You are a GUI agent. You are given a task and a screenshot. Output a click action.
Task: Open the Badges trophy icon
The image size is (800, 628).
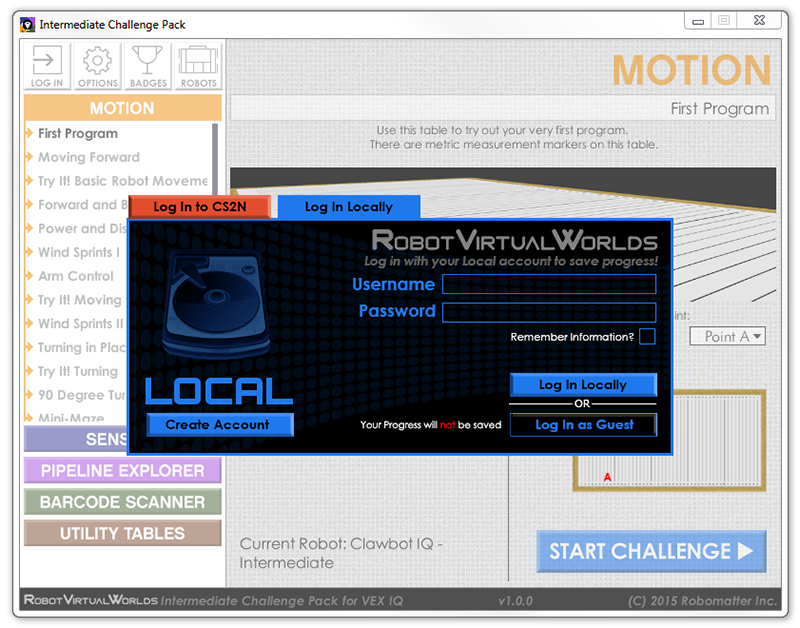click(x=147, y=66)
